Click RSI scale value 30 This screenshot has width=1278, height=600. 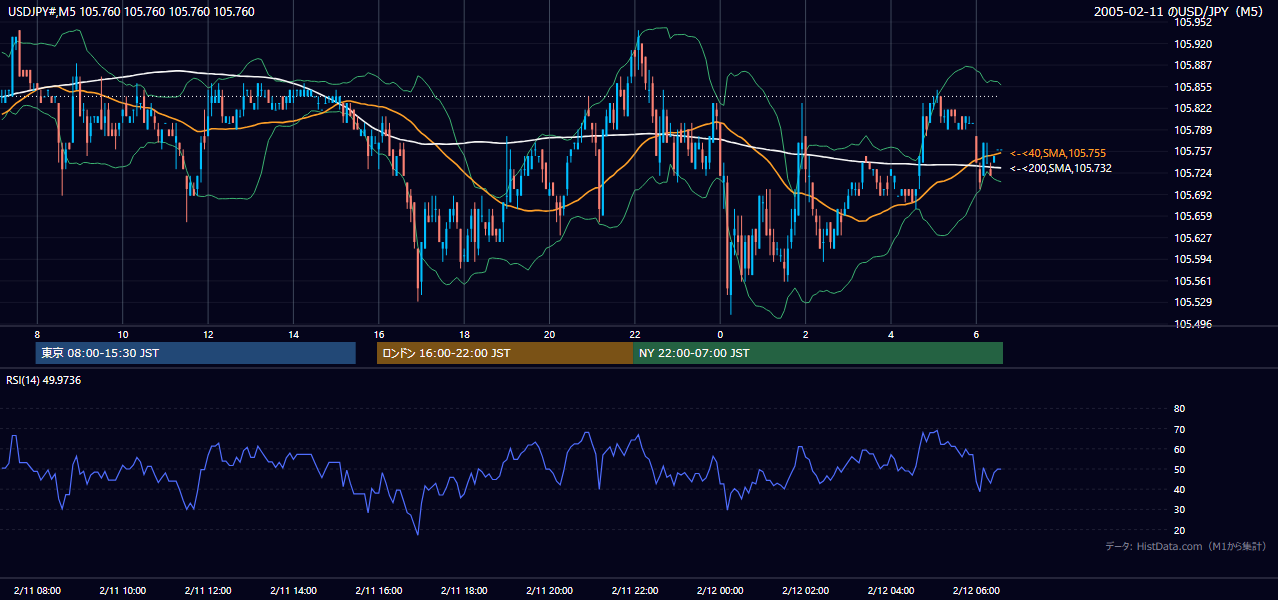click(x=1180, y=509)
